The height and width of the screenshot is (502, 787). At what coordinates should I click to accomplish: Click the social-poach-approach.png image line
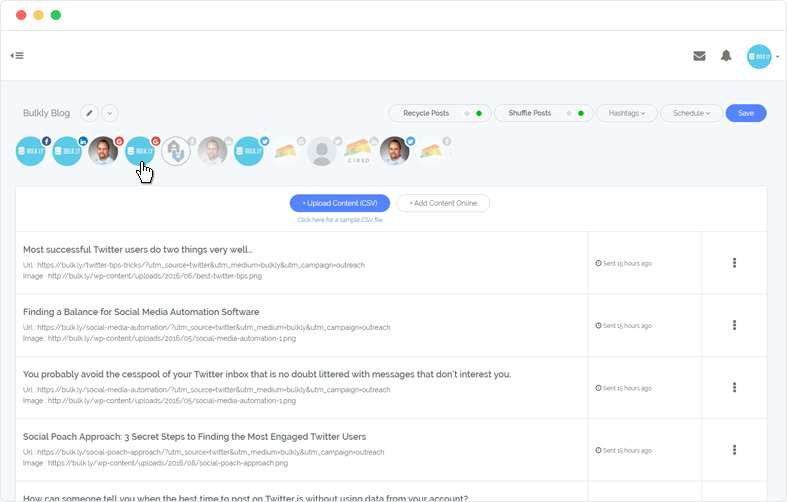tap(155, 463)
